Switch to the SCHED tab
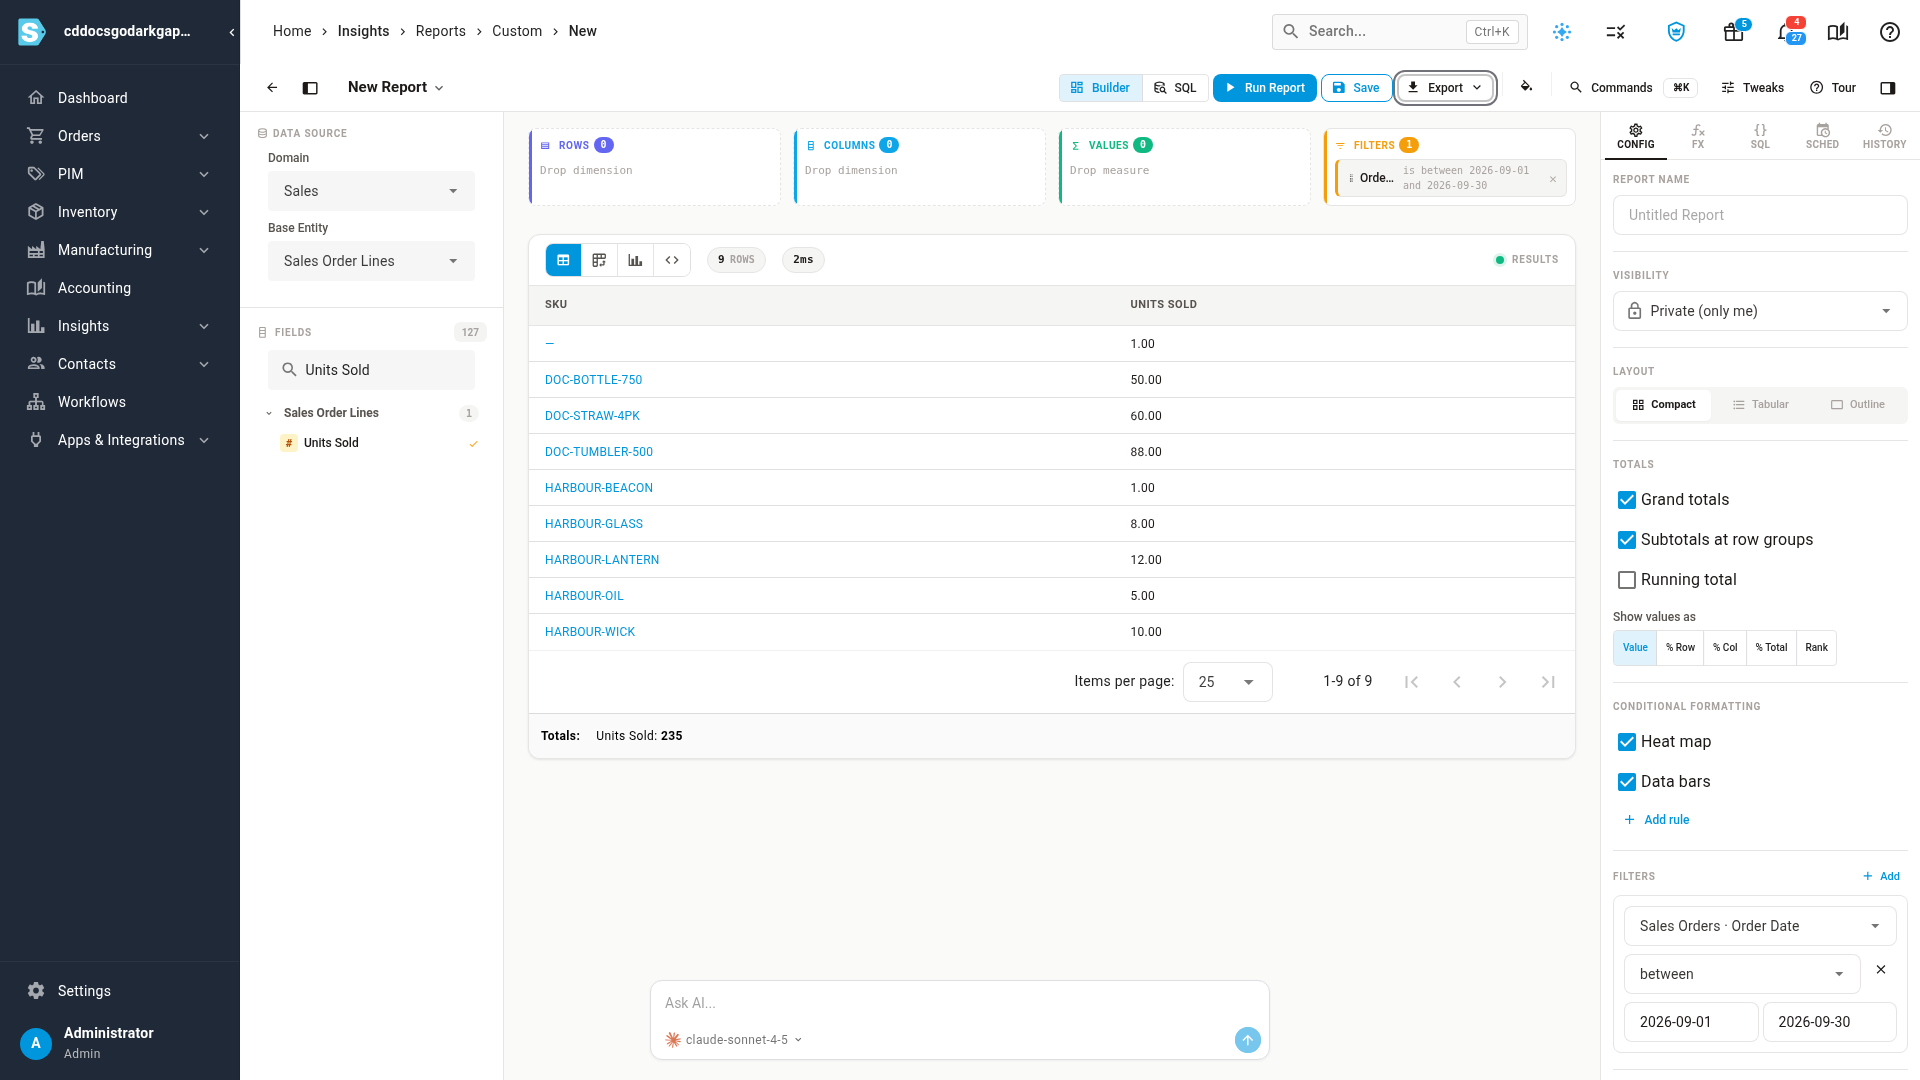 1822,136
